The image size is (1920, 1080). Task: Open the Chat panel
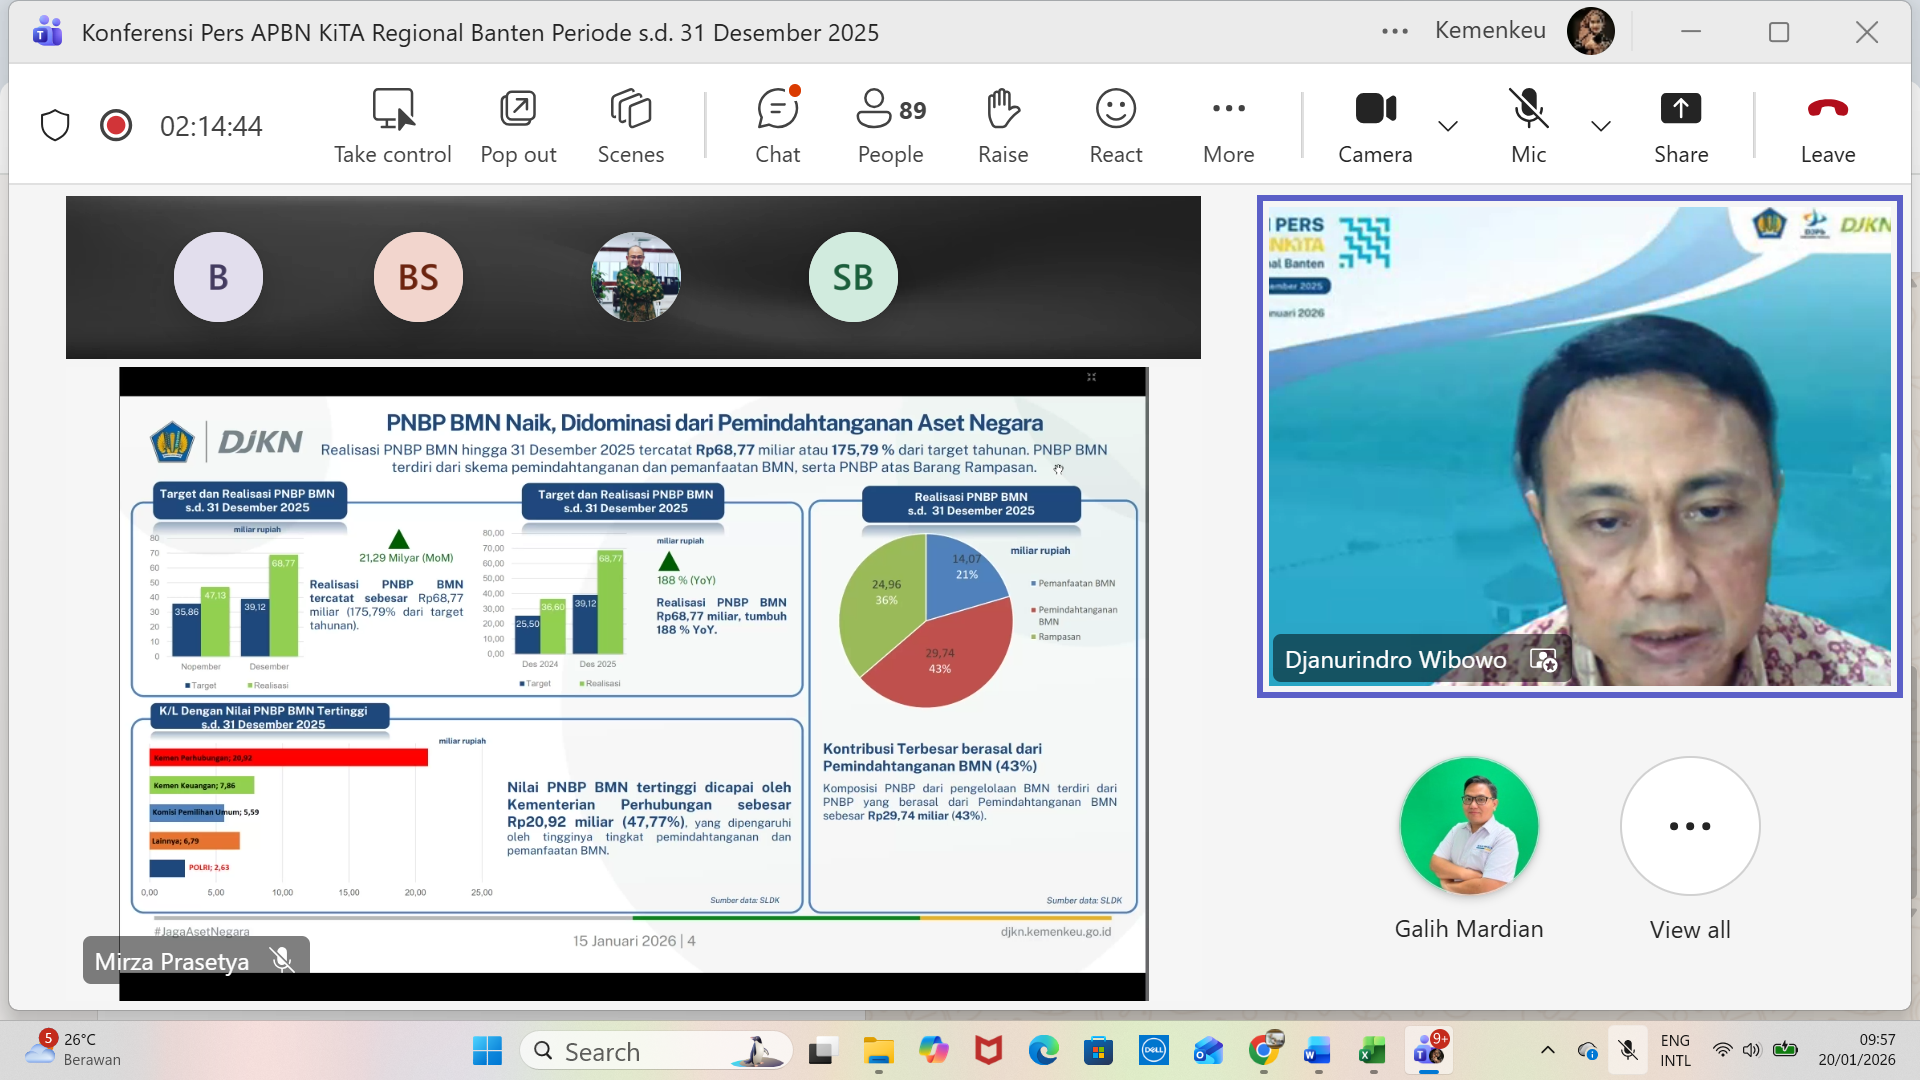point(777,125)
